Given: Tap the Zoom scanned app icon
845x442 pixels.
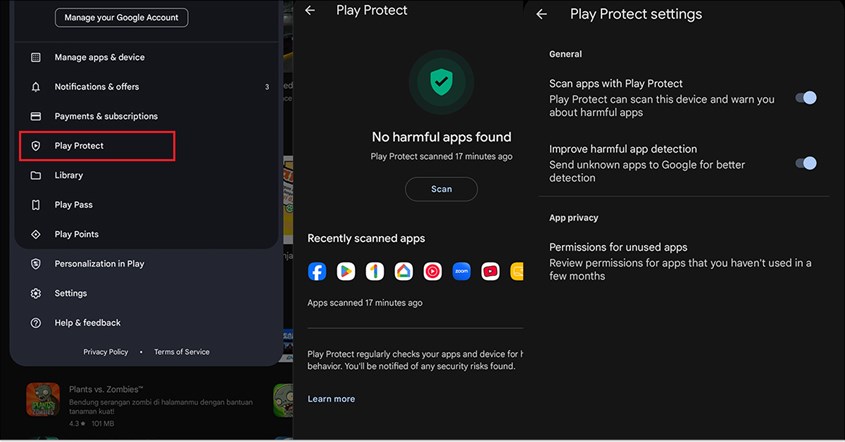Looking at the screenshot, I should [461, 272].
